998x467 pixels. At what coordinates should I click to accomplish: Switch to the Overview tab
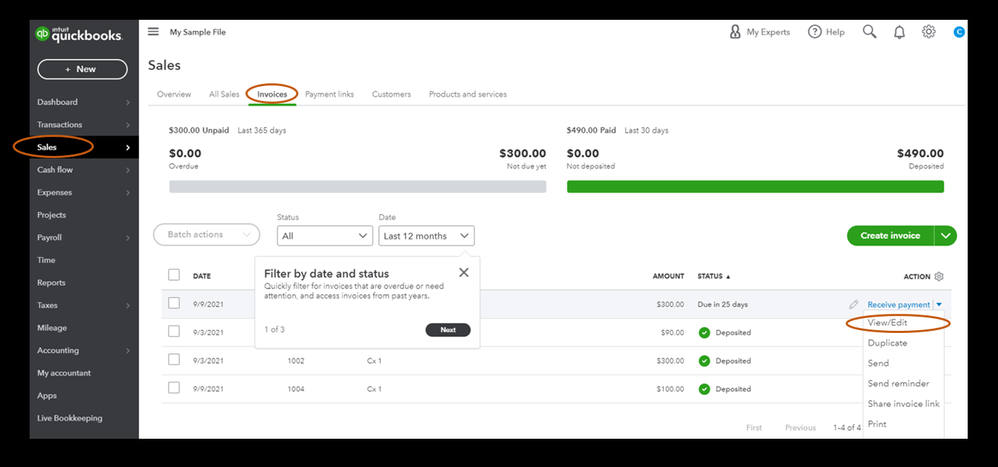[174, 94]
